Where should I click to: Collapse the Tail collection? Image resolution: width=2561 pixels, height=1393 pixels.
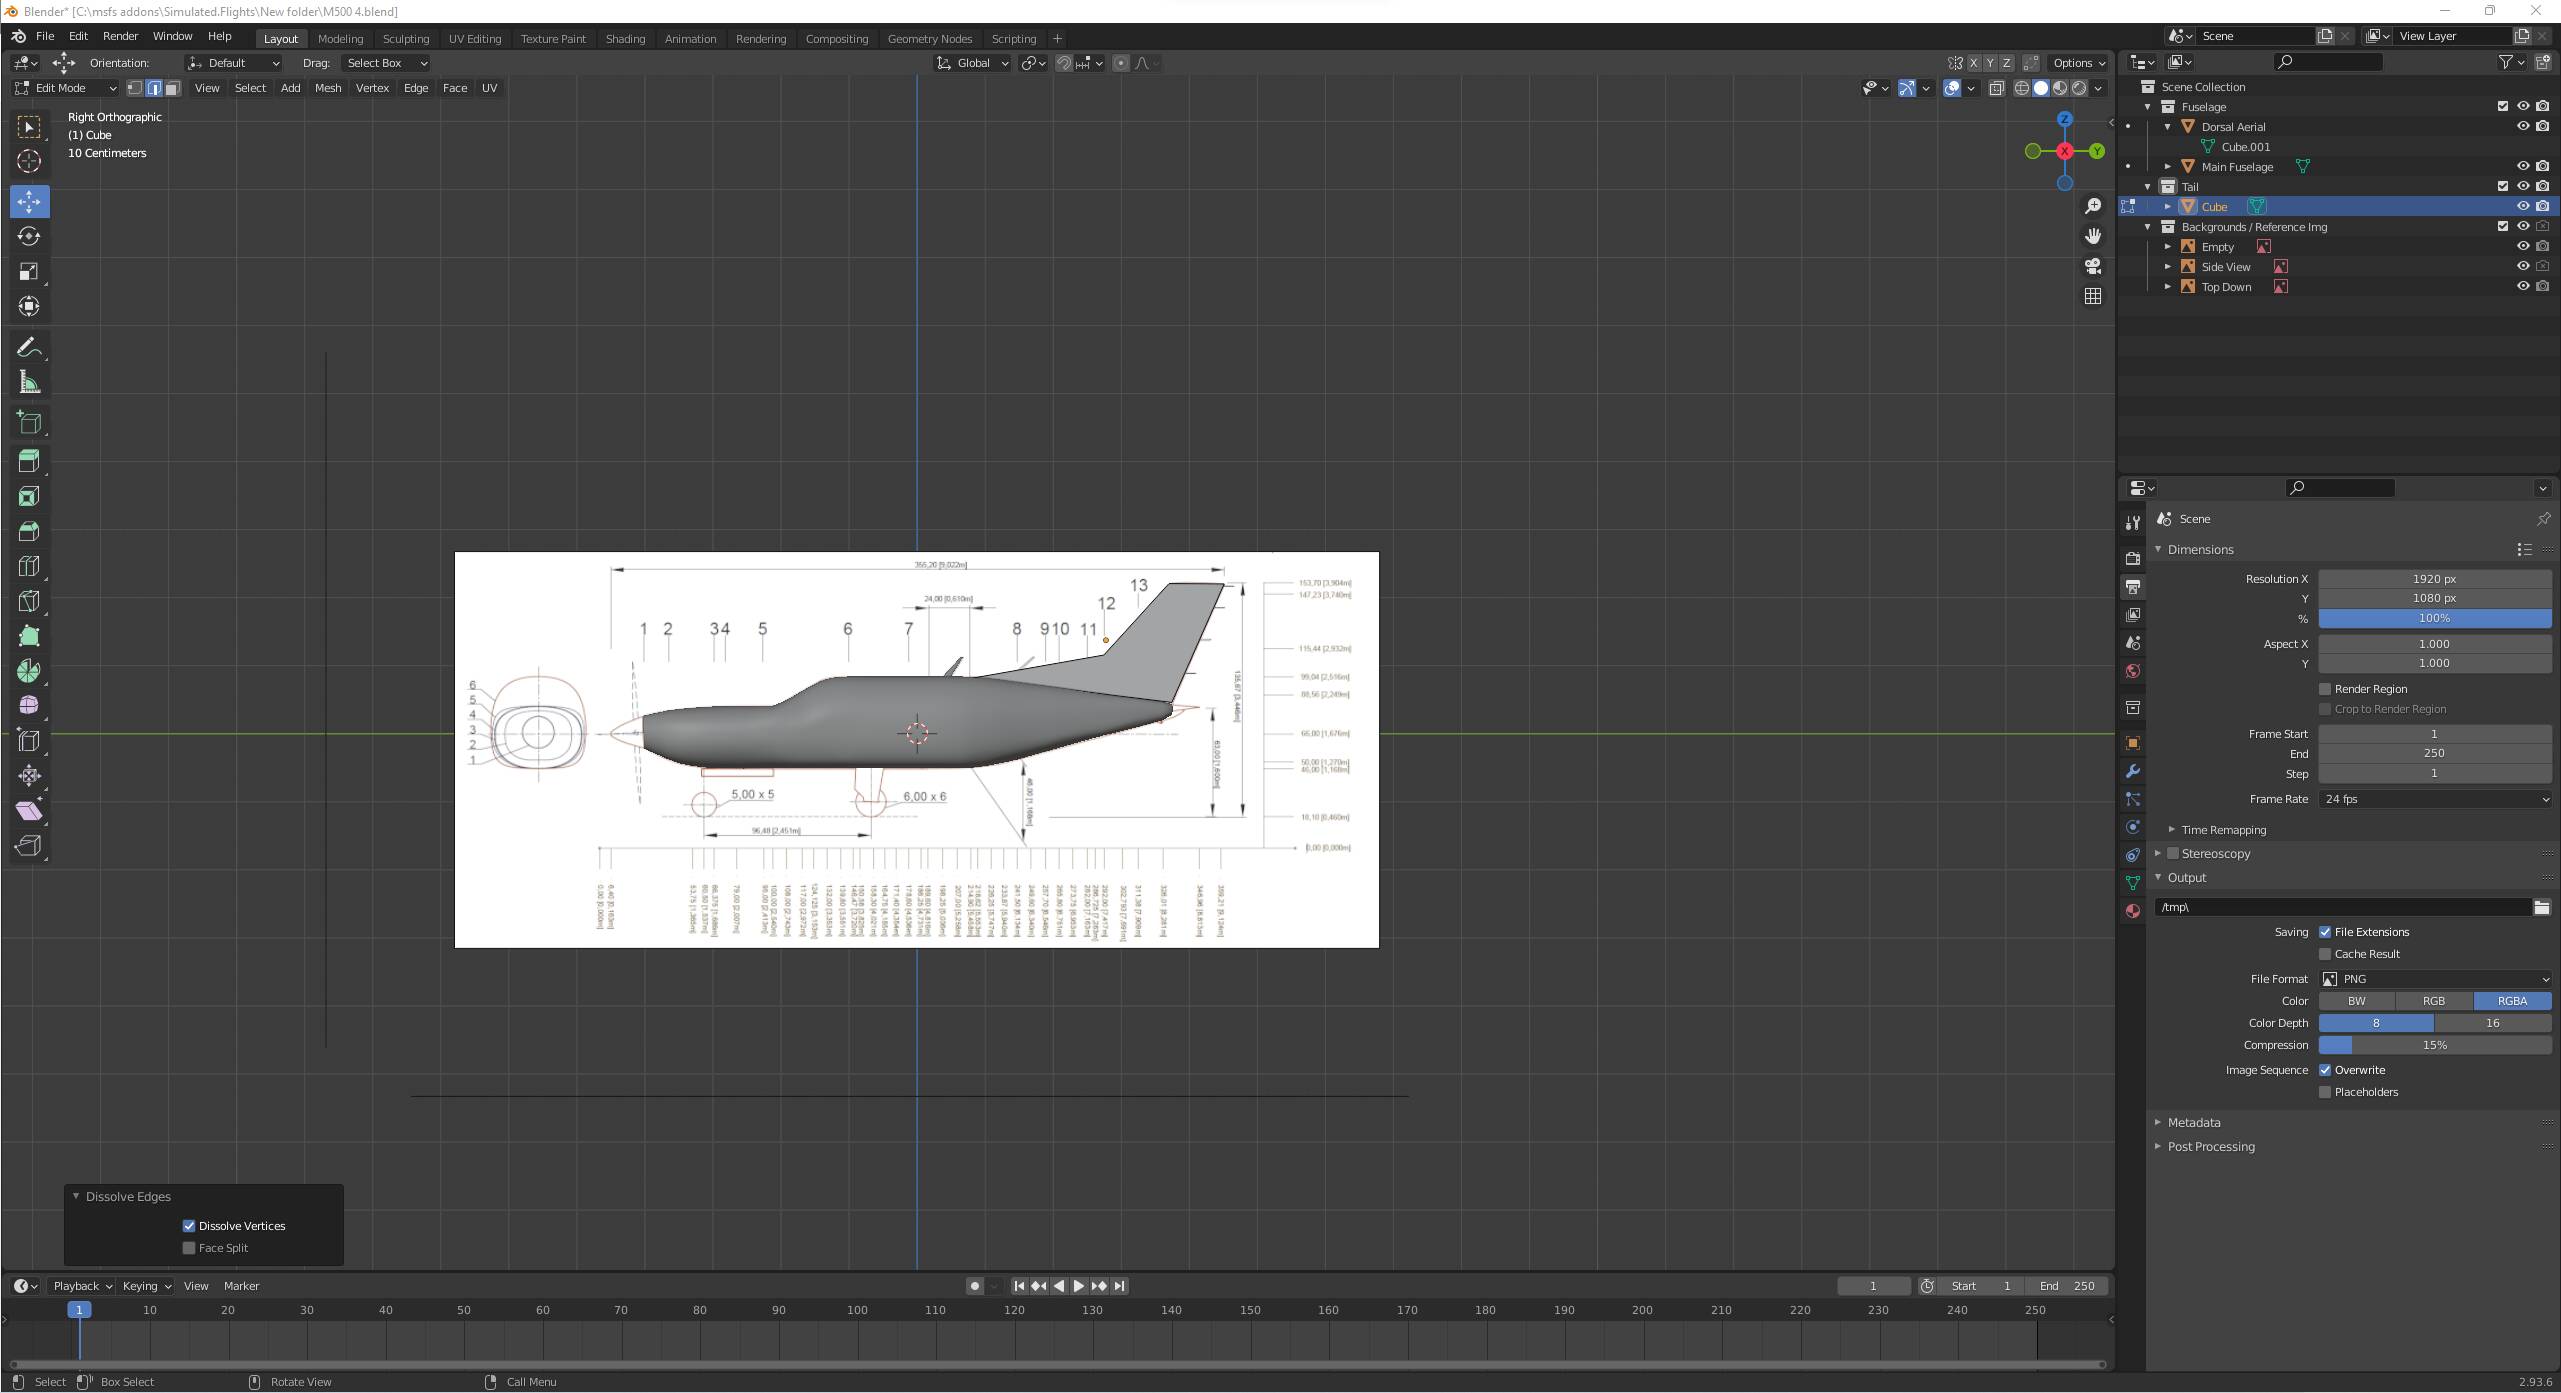tap(2147, 187)
